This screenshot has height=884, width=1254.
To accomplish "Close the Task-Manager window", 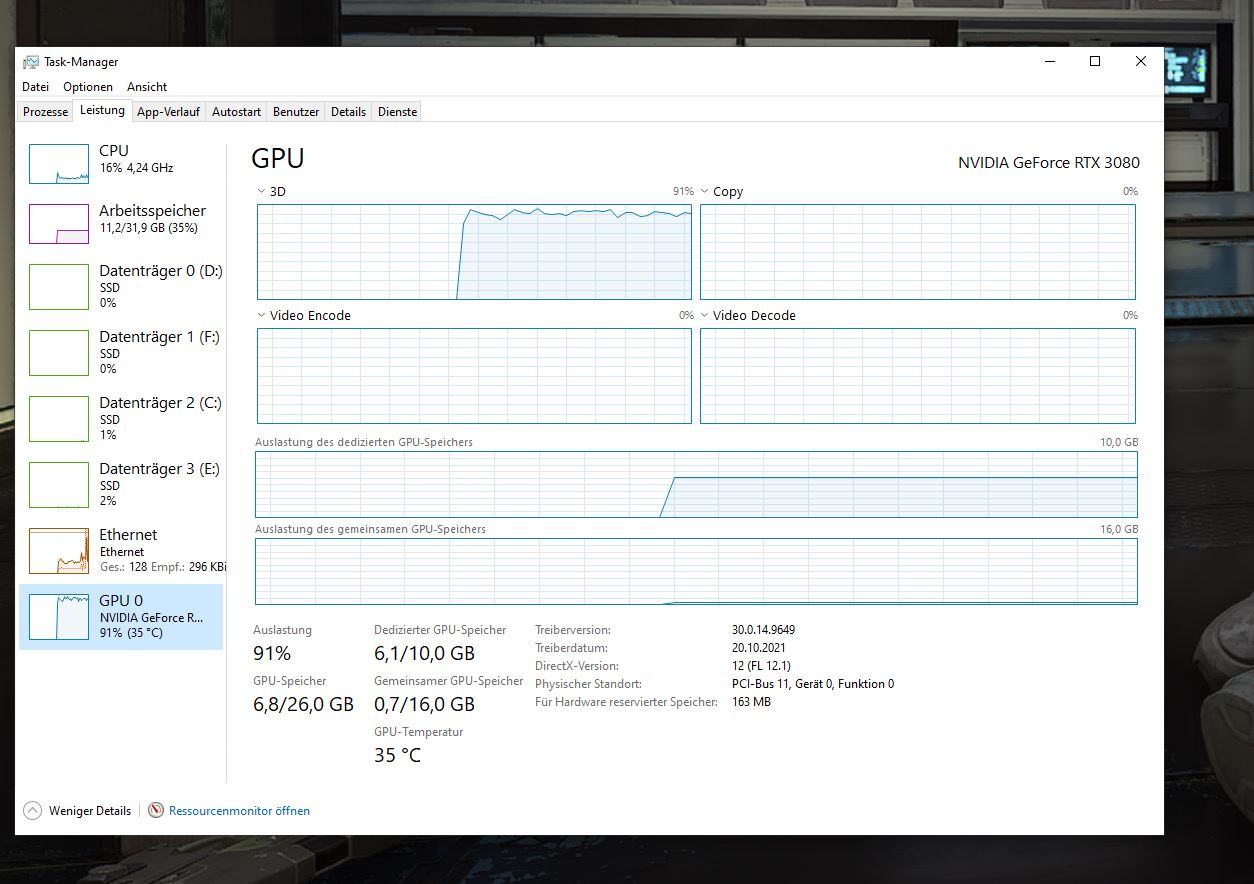I will (1141, 61).
